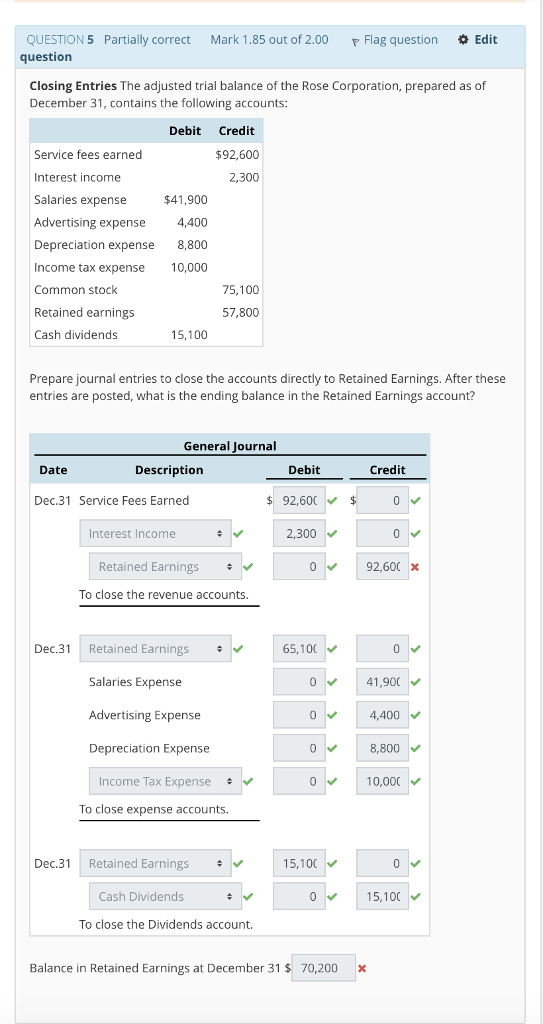Click the red X beside the 70,200 balance

point(362,968)
